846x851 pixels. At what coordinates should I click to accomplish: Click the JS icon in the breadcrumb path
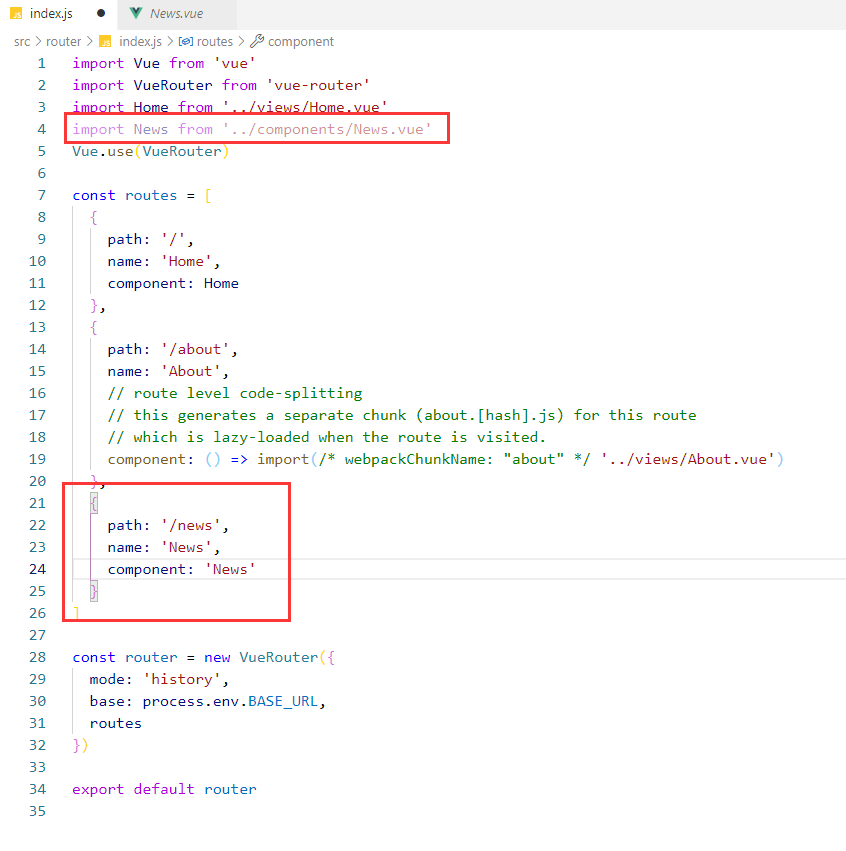click(105, 41)
